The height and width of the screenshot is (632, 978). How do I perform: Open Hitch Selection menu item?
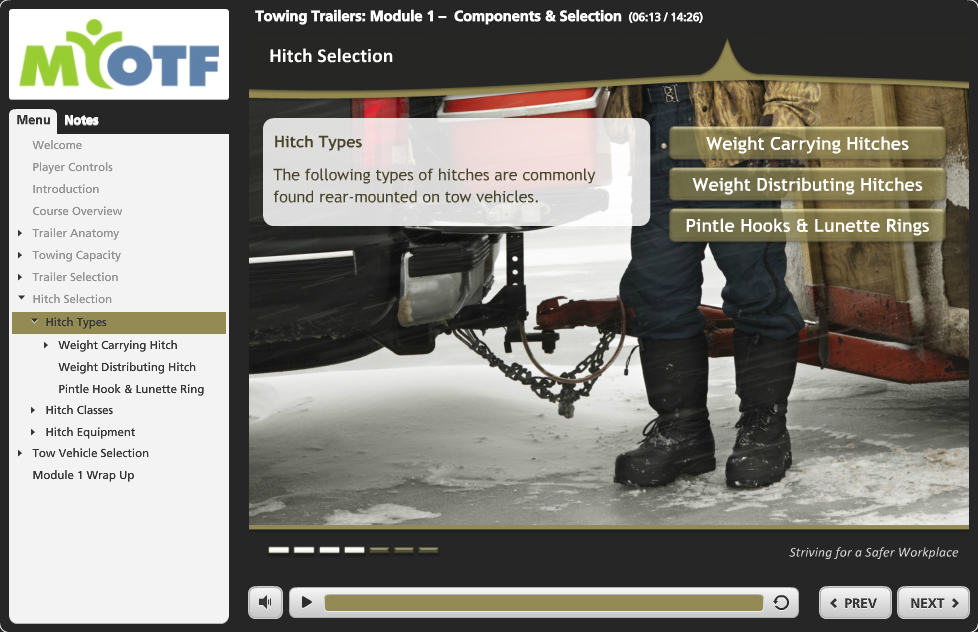[x=72, y=299]
